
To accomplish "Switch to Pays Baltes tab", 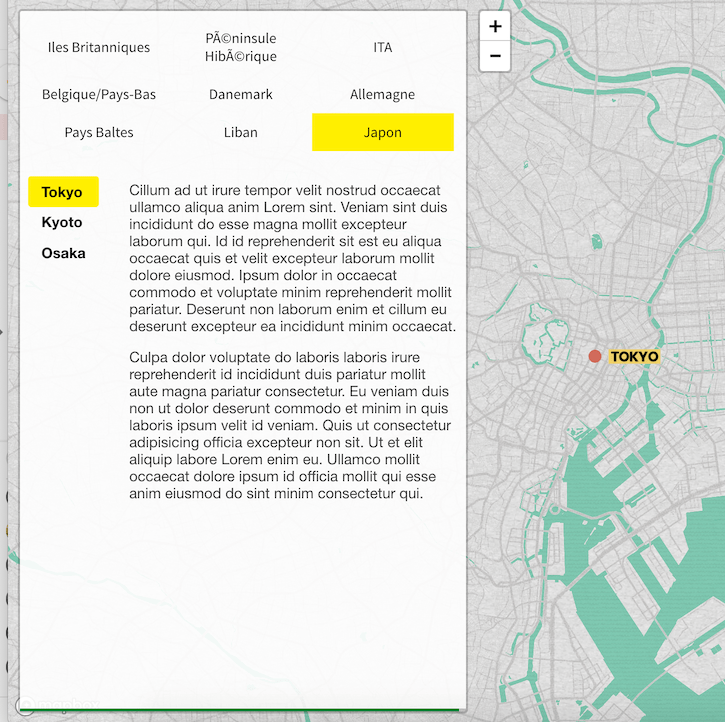I will [x=99, y=132].
